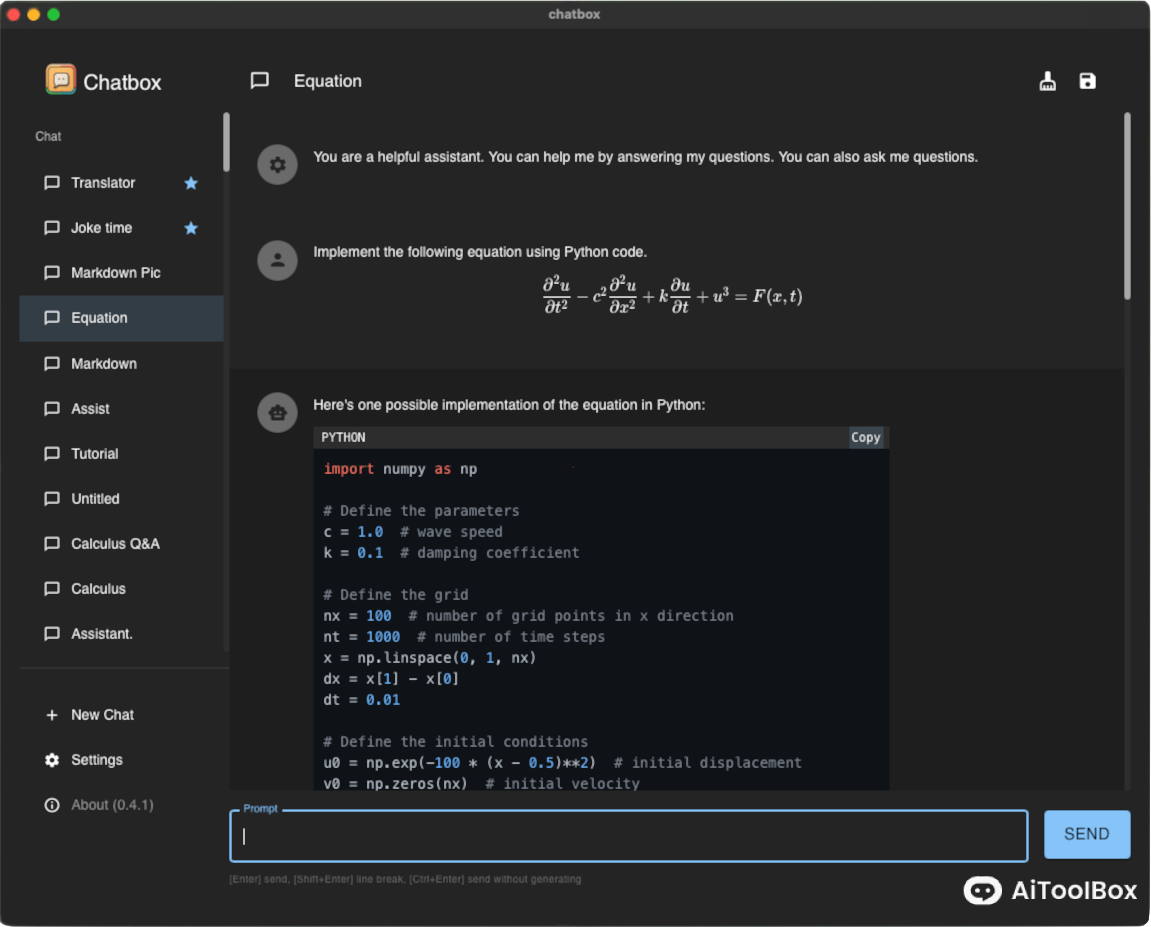Viewport: 1151px width, 927px height.
Task: Switch to the Untitled chat
Action: point(95,499)
